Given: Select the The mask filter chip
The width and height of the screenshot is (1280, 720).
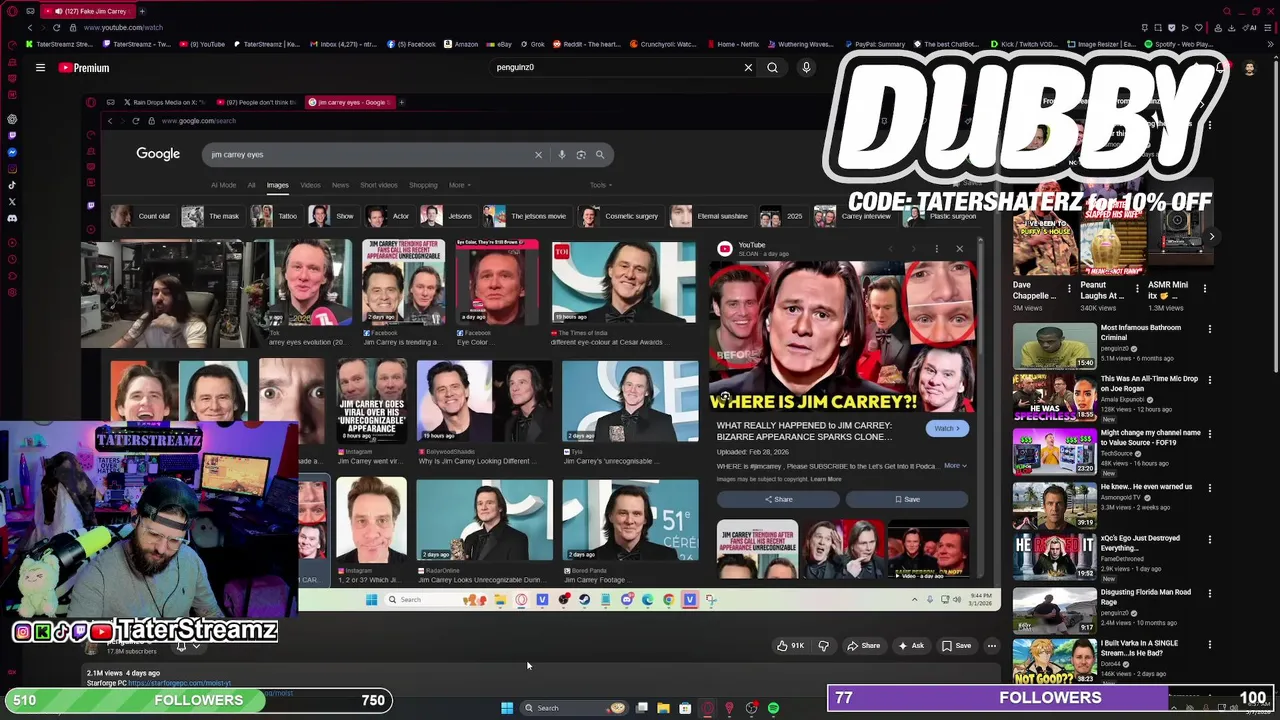Looking at the screenshot, I should pyautogui.click(x=211, y=216).
